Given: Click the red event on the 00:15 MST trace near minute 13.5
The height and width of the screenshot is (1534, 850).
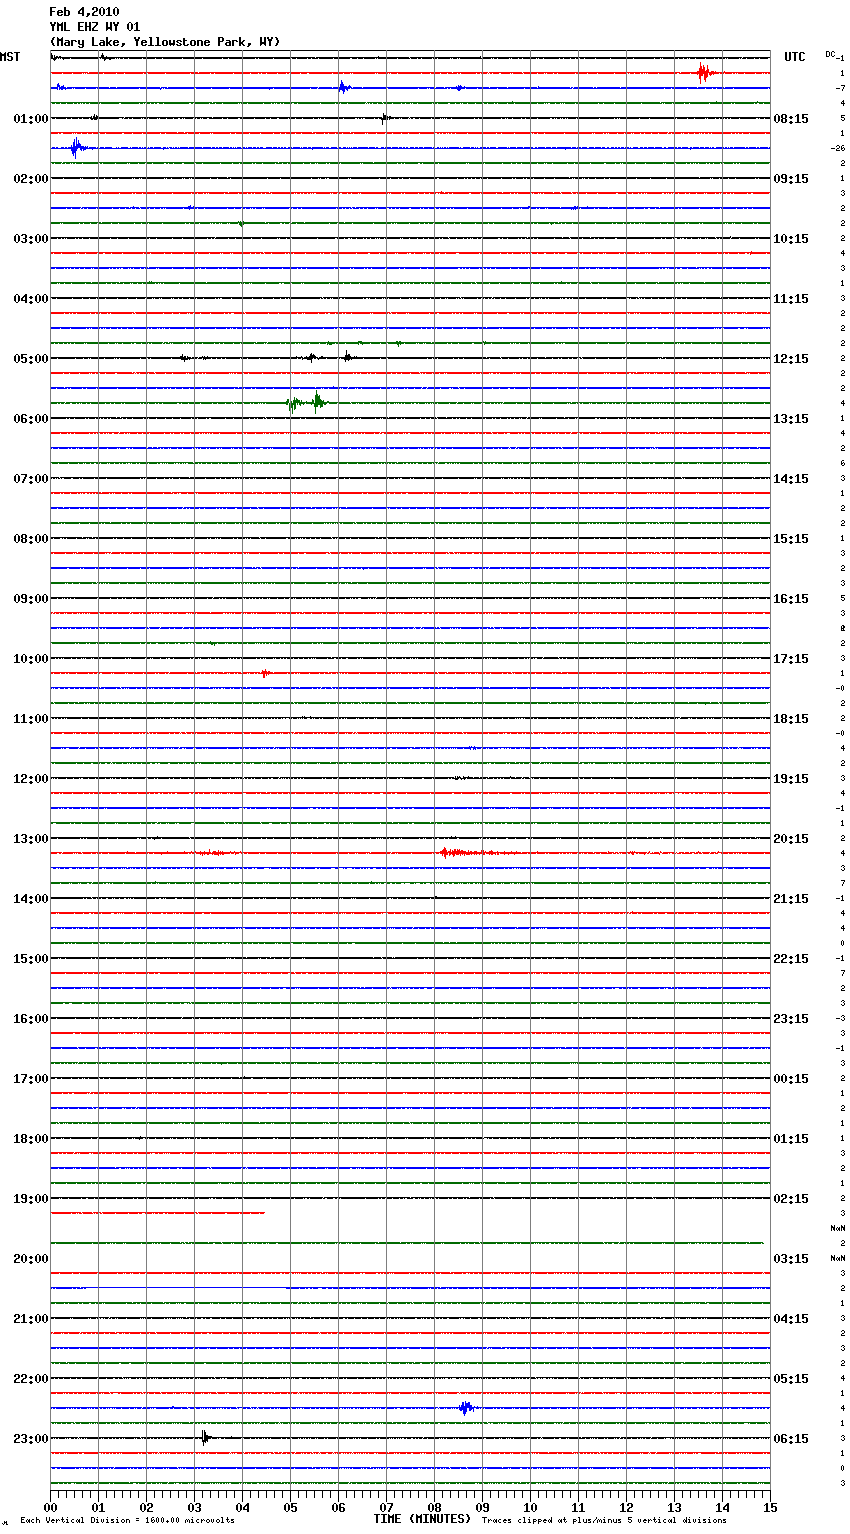Looking at the screenshot, I should pos(704,72).
